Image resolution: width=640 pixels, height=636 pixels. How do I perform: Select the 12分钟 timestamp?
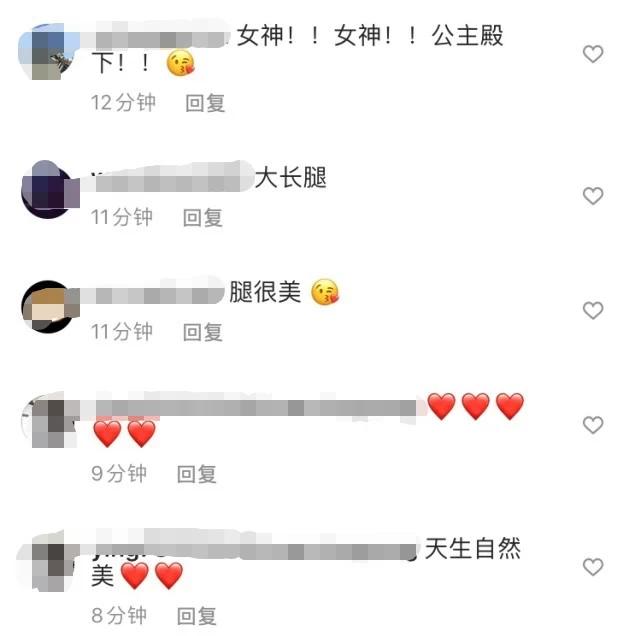[x=123, y=102]
